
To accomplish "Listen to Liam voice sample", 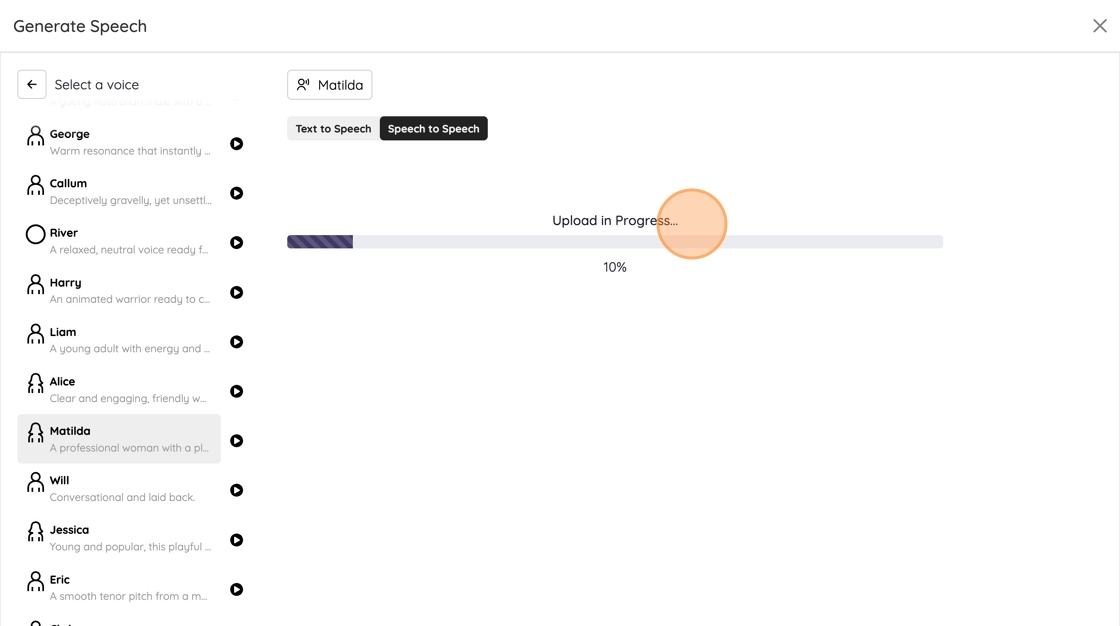I will point(237,342).
